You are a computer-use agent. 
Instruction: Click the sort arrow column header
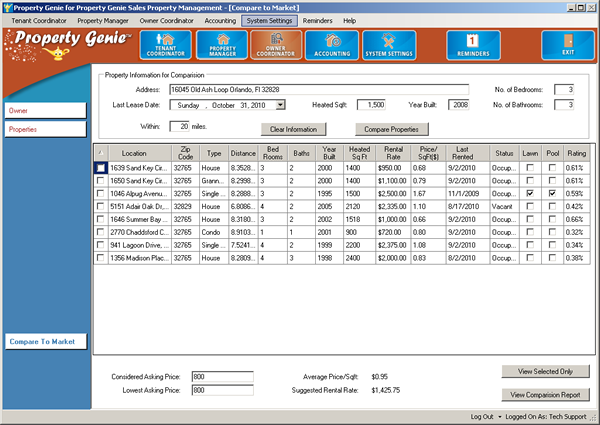(101, 153)
